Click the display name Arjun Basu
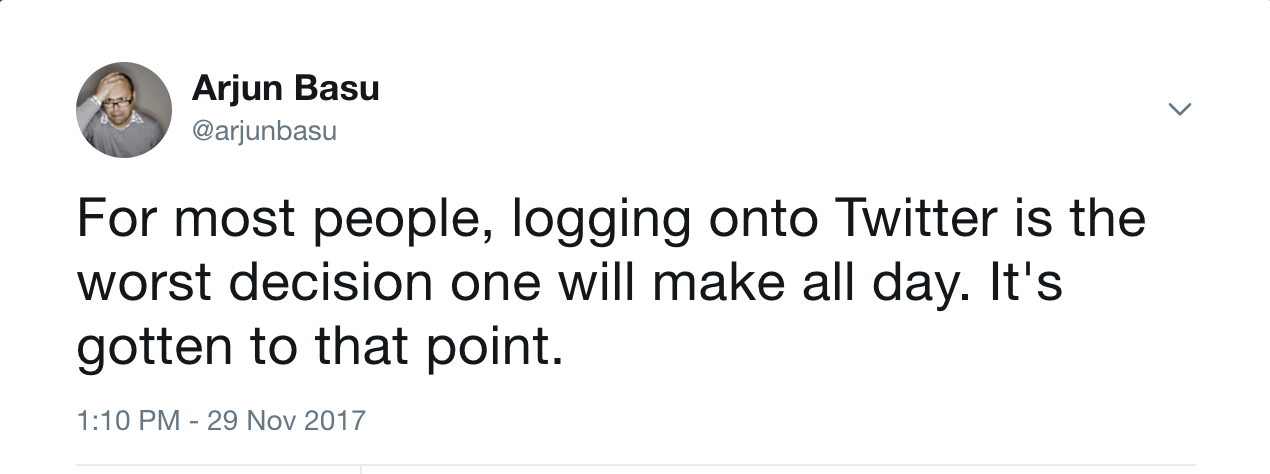This screenshot has height=474, width=1270. [x=285, y=89]
